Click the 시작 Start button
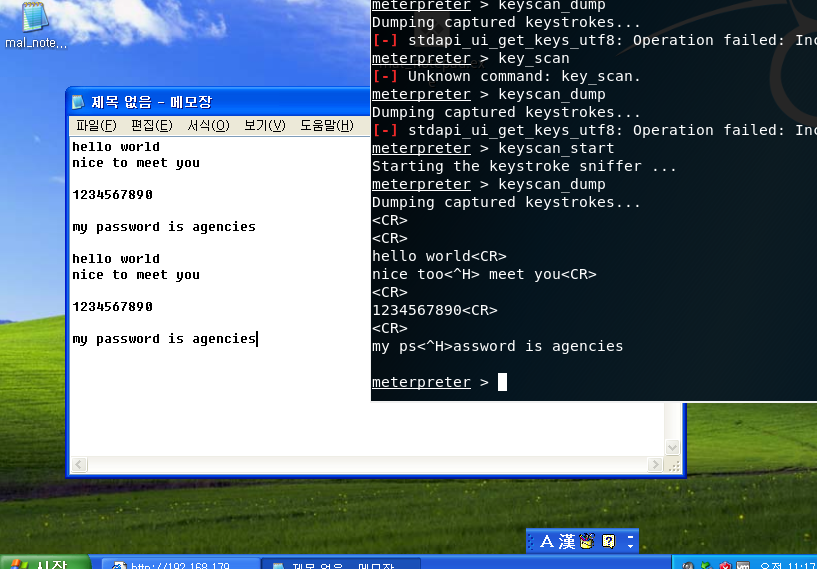 coord(46,564)
